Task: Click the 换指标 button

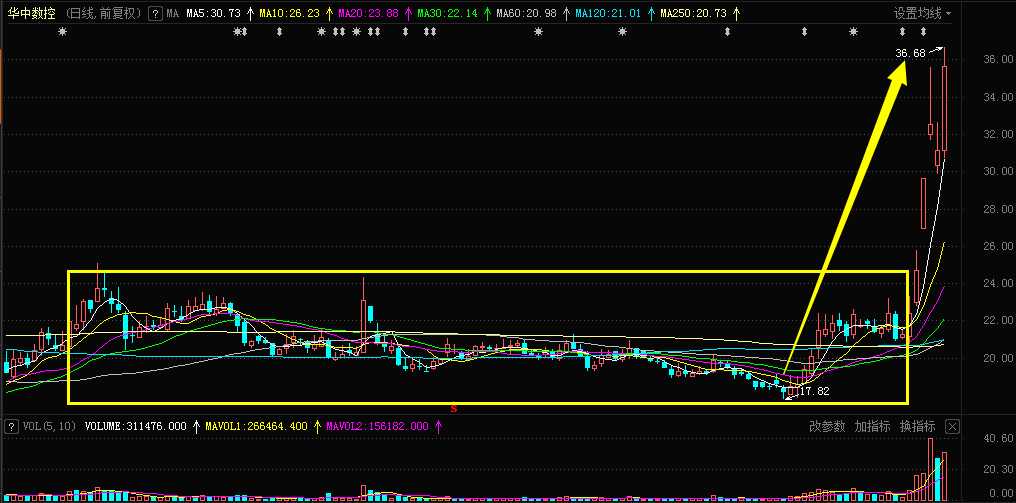Action: 918,427
